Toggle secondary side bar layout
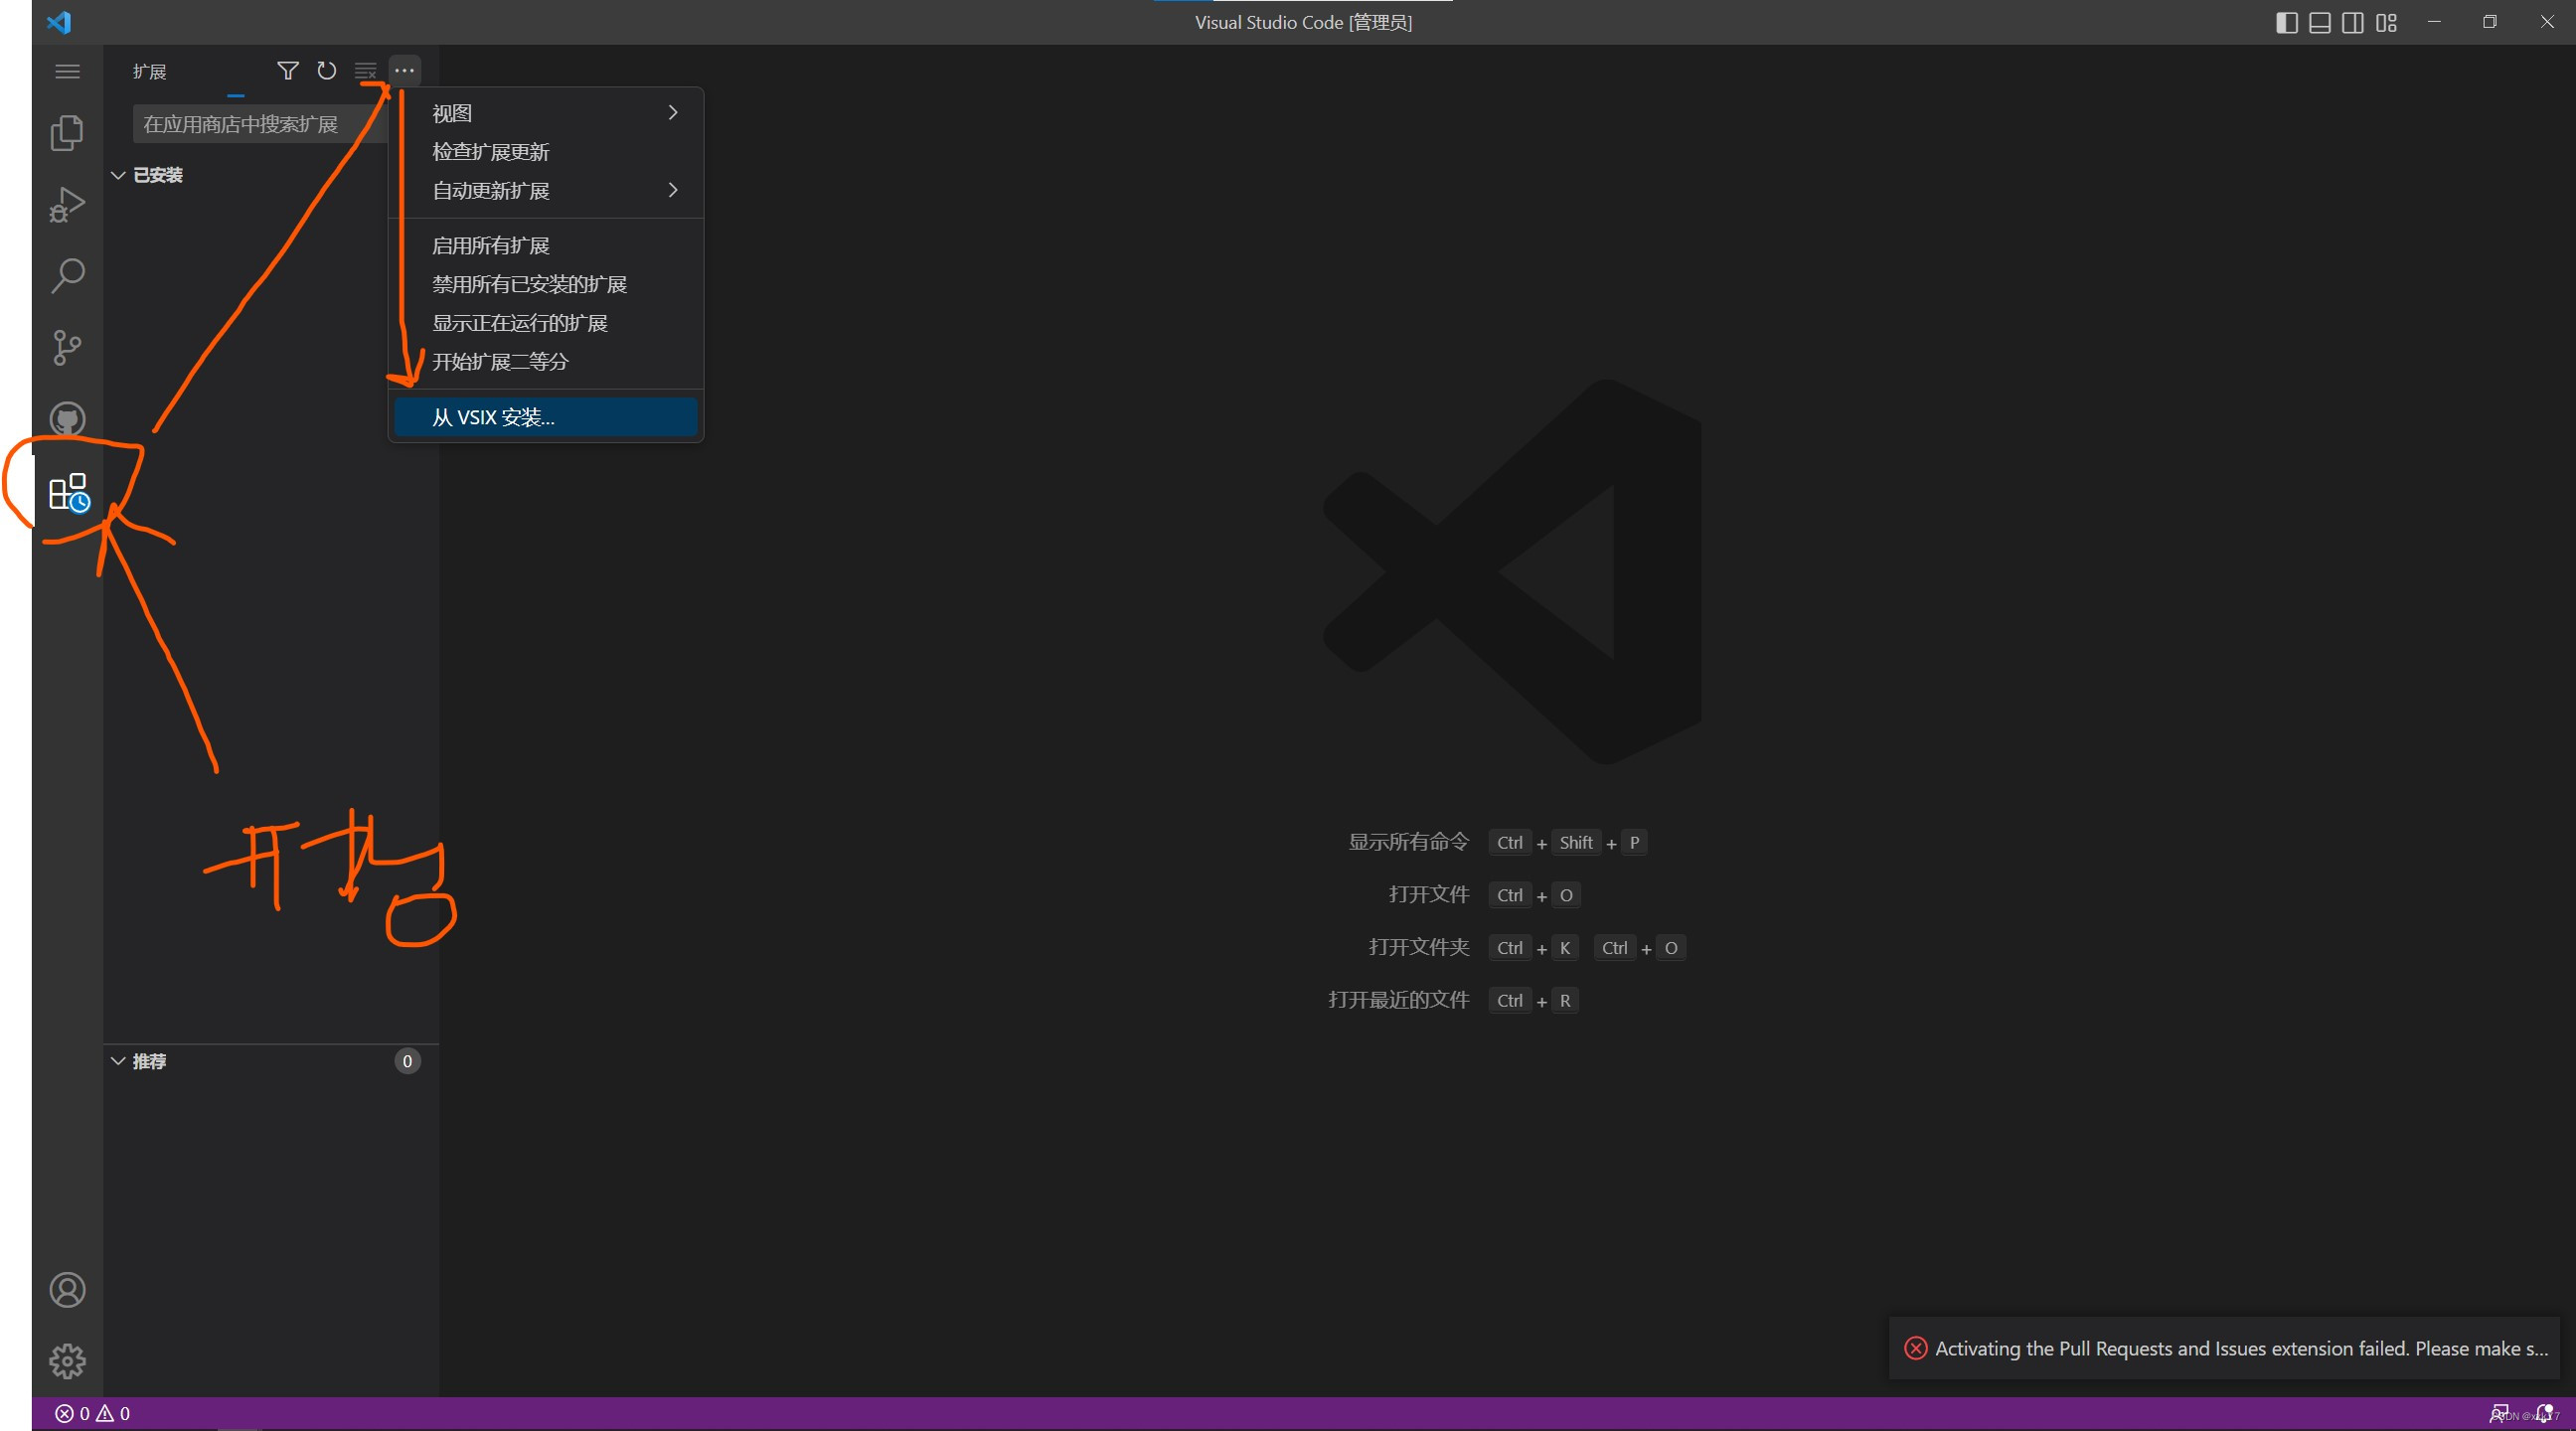 (x=2353, y=22)
